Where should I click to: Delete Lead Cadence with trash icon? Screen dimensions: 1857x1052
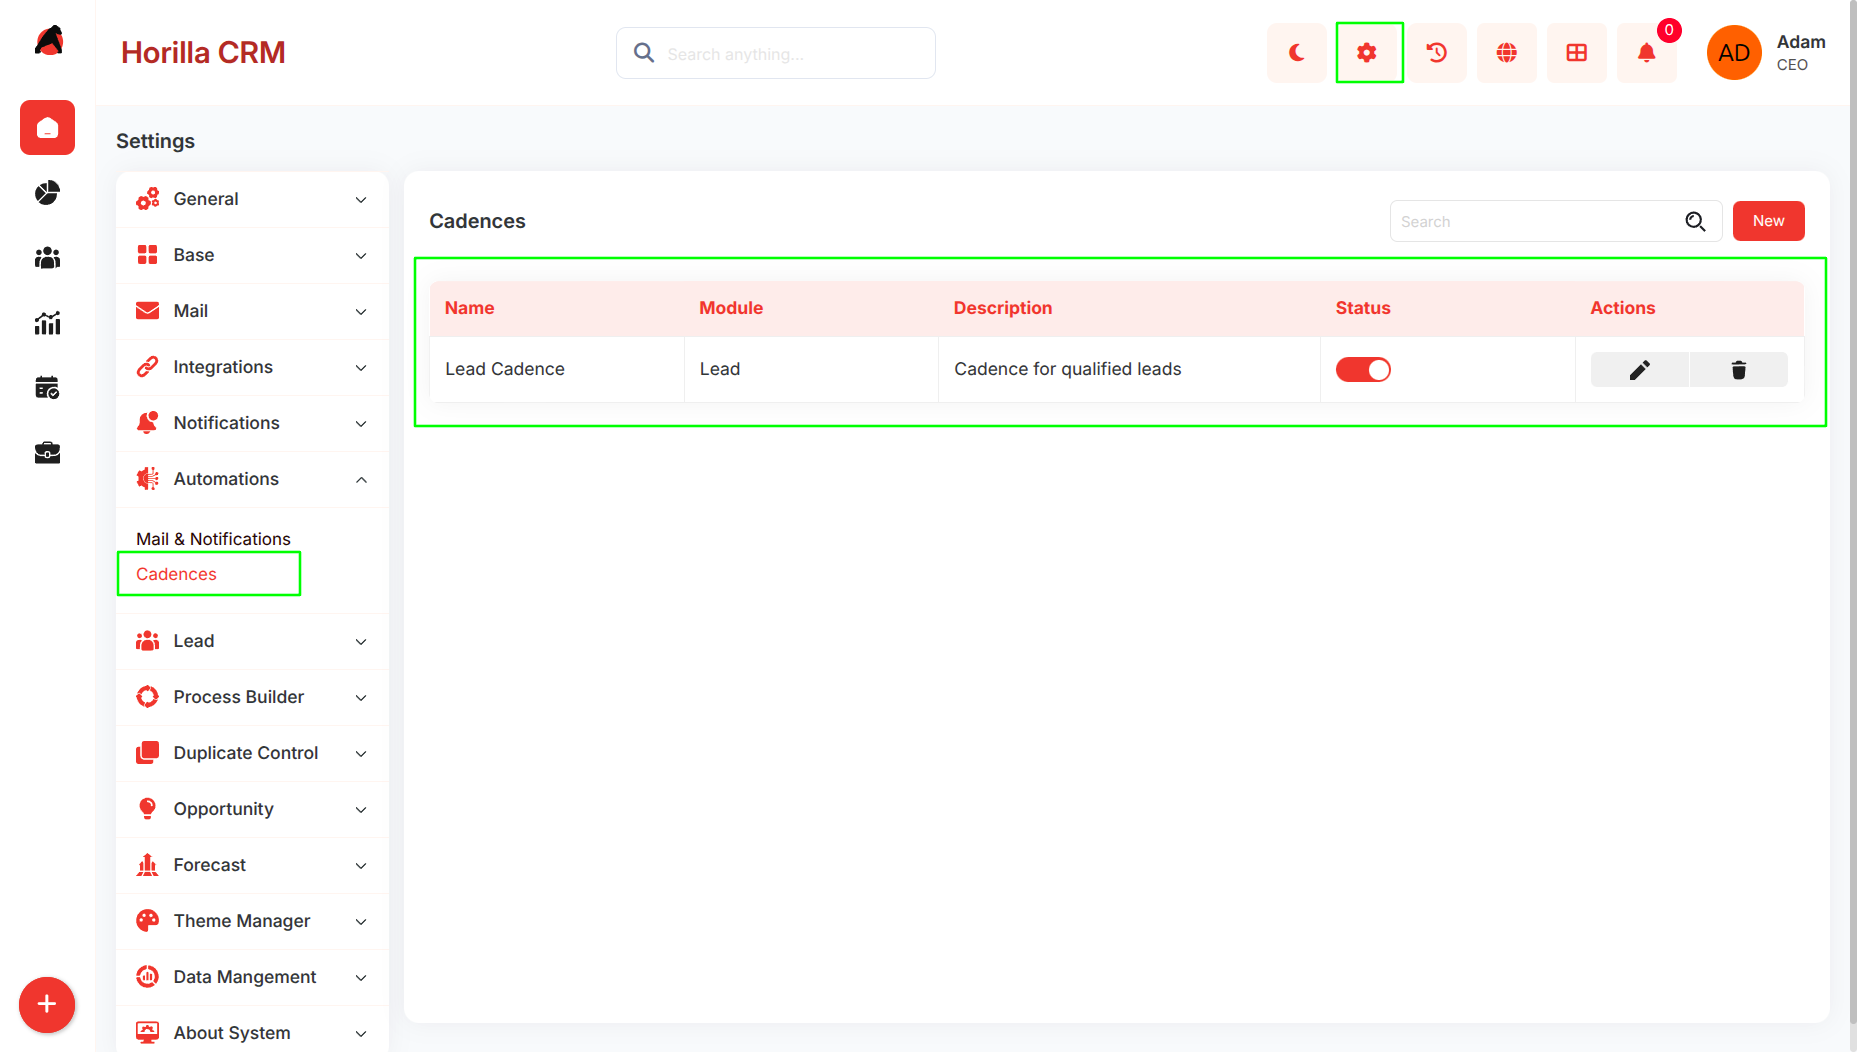[x=1739, y=370]
